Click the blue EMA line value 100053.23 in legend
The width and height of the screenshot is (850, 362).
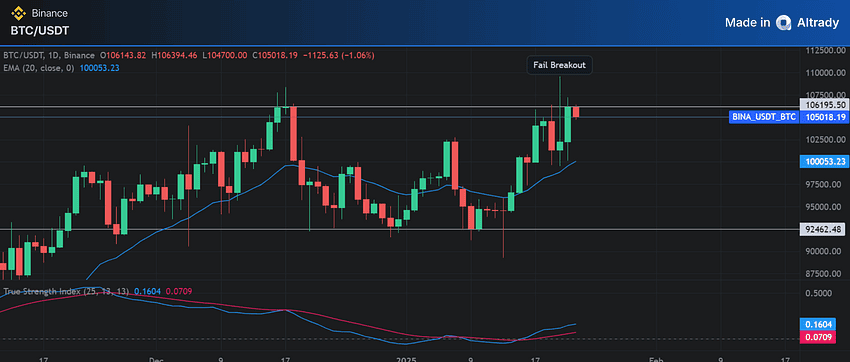100,68
